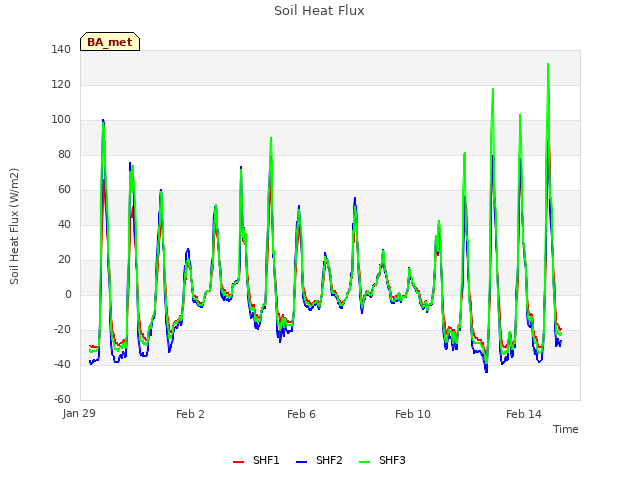Toggle the SHF3 series in the legend

[x=382, y=460]
